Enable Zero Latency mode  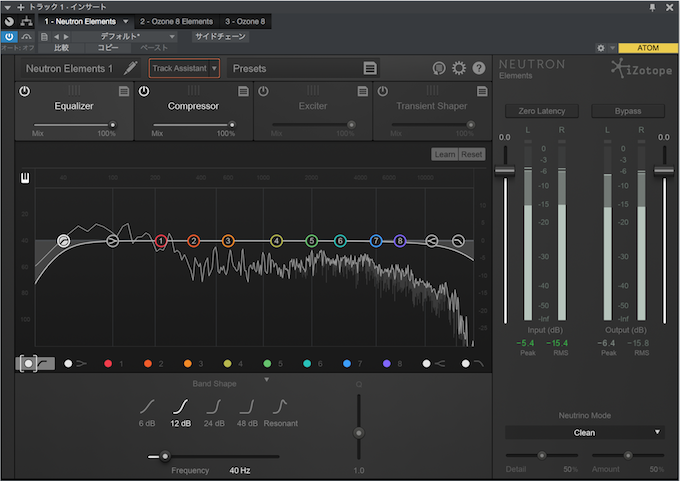coord(542,111)
